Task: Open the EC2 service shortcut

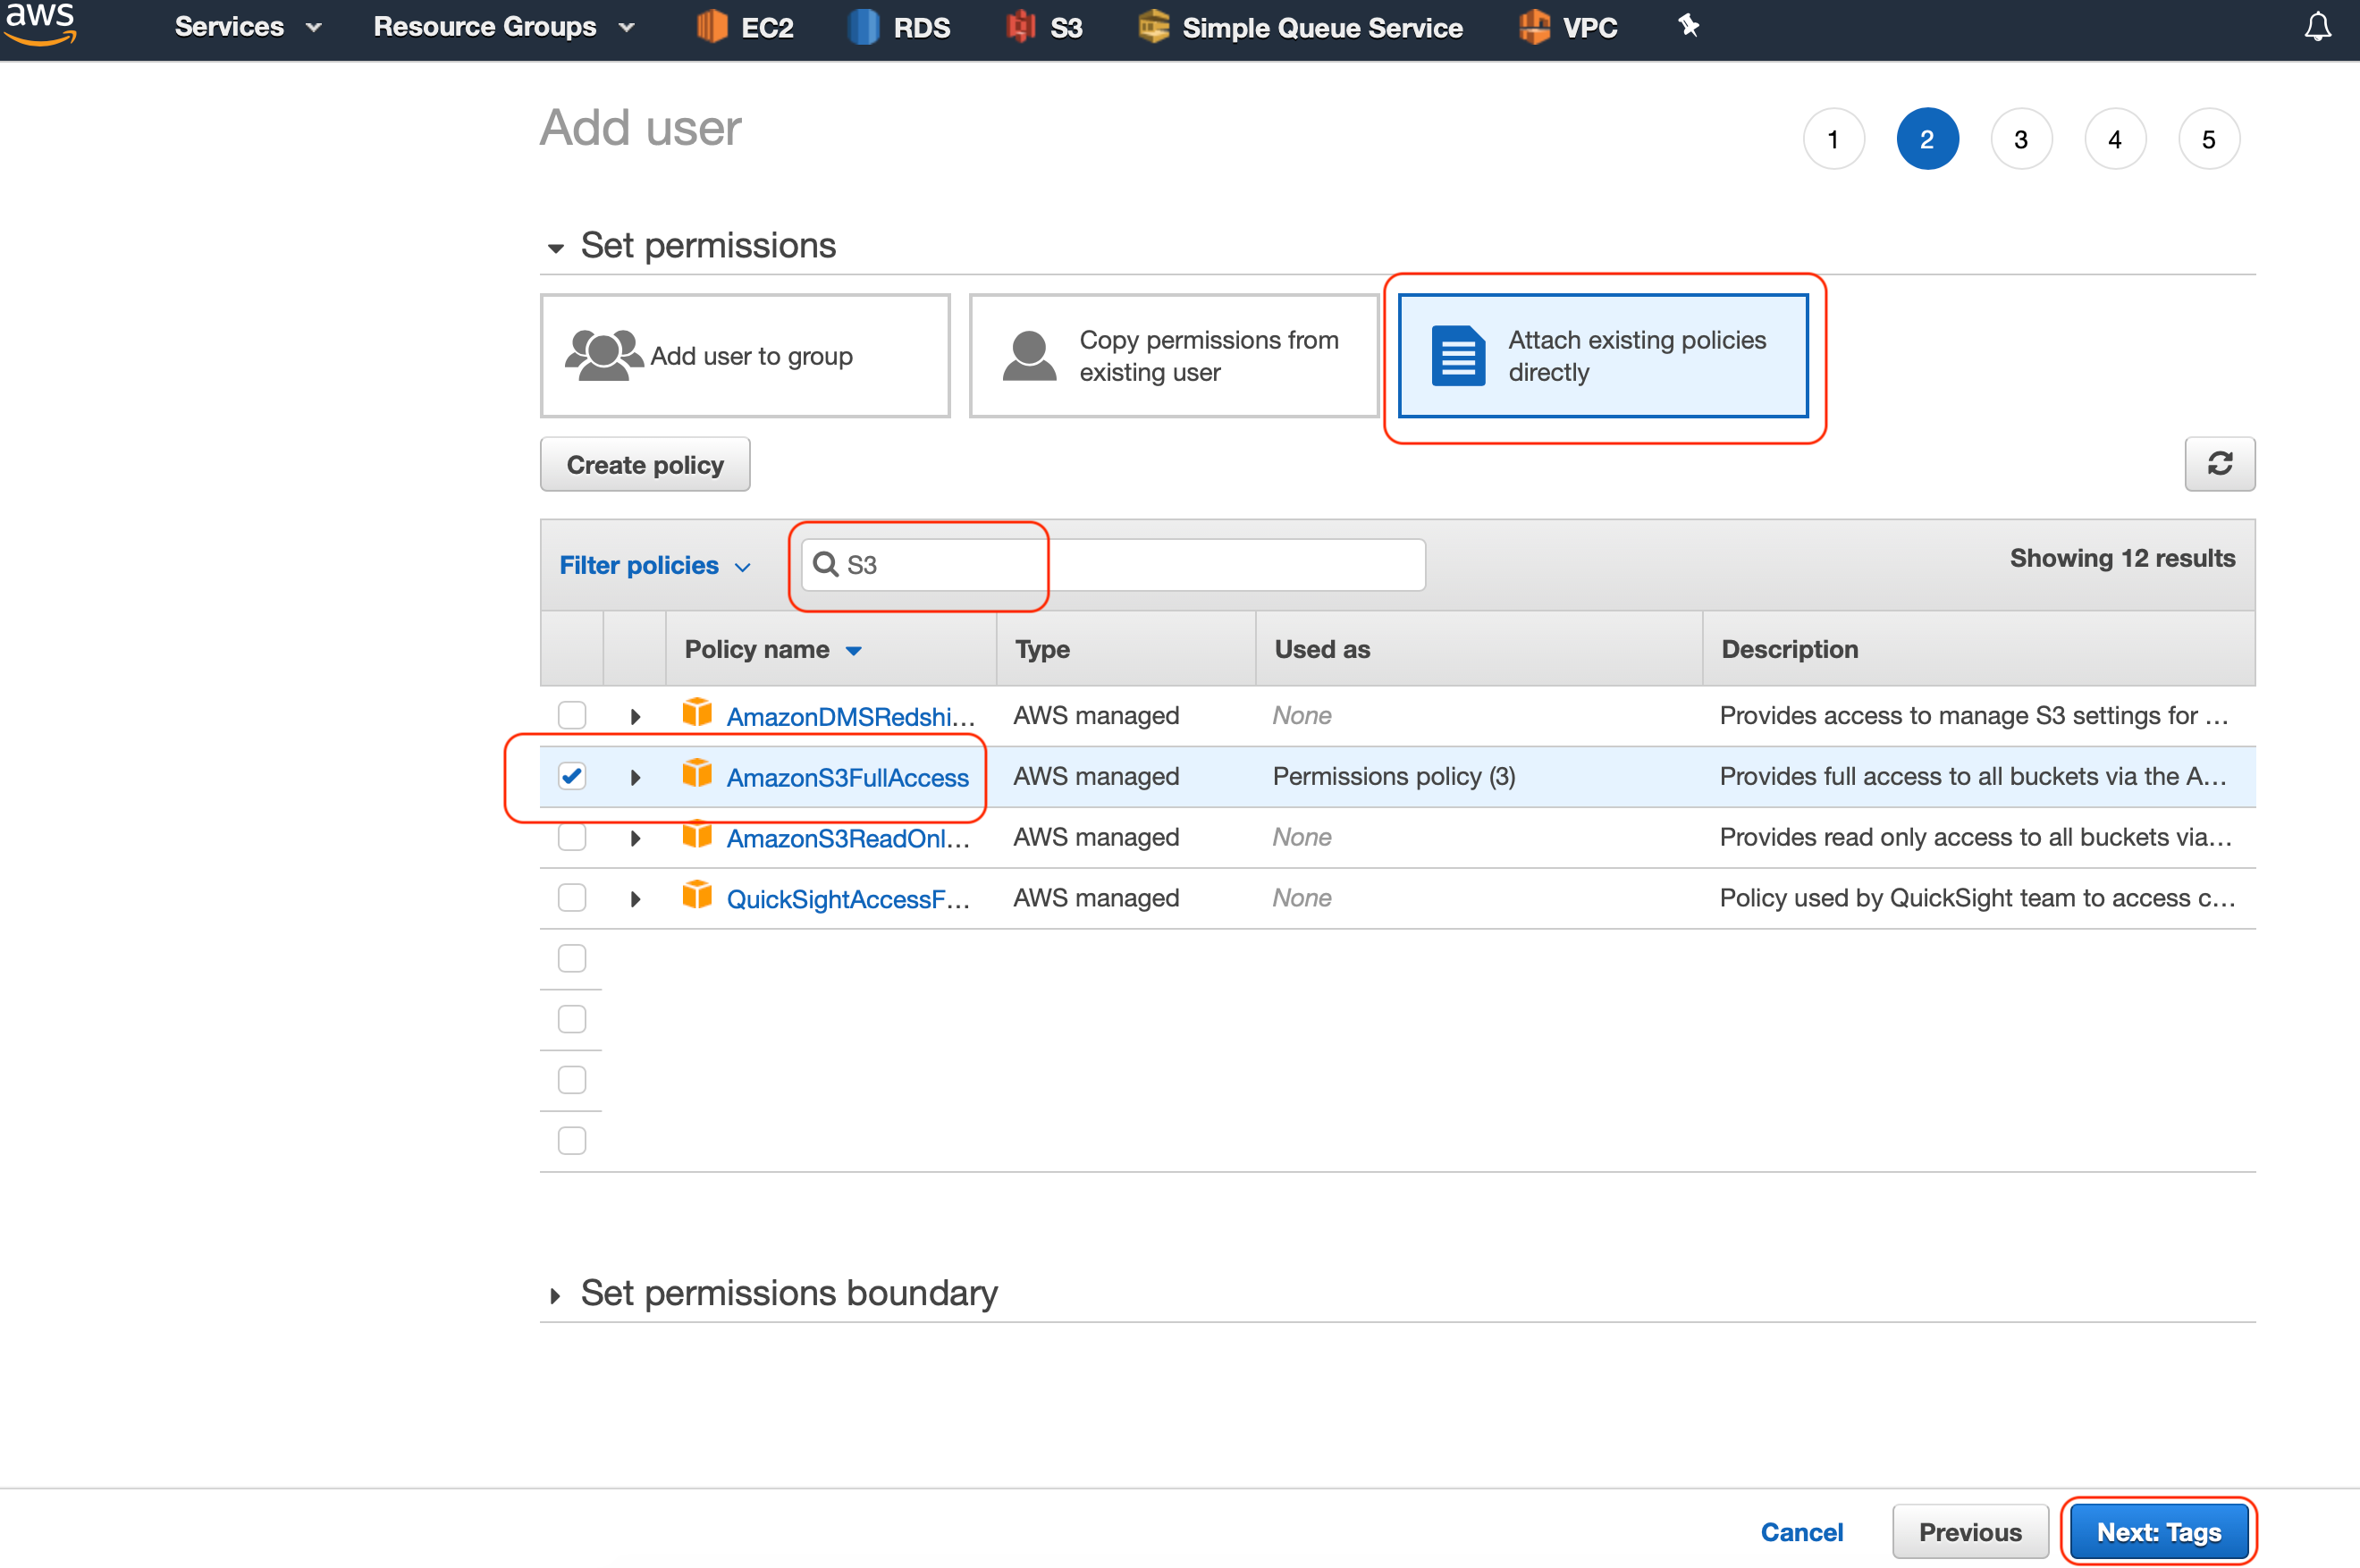Action: point(745,27)
